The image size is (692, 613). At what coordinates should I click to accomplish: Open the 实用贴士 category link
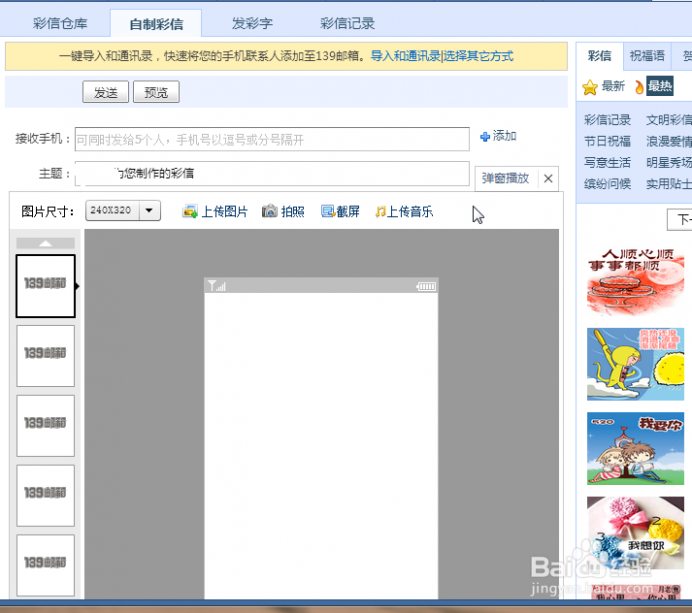(x=669, y=184)
